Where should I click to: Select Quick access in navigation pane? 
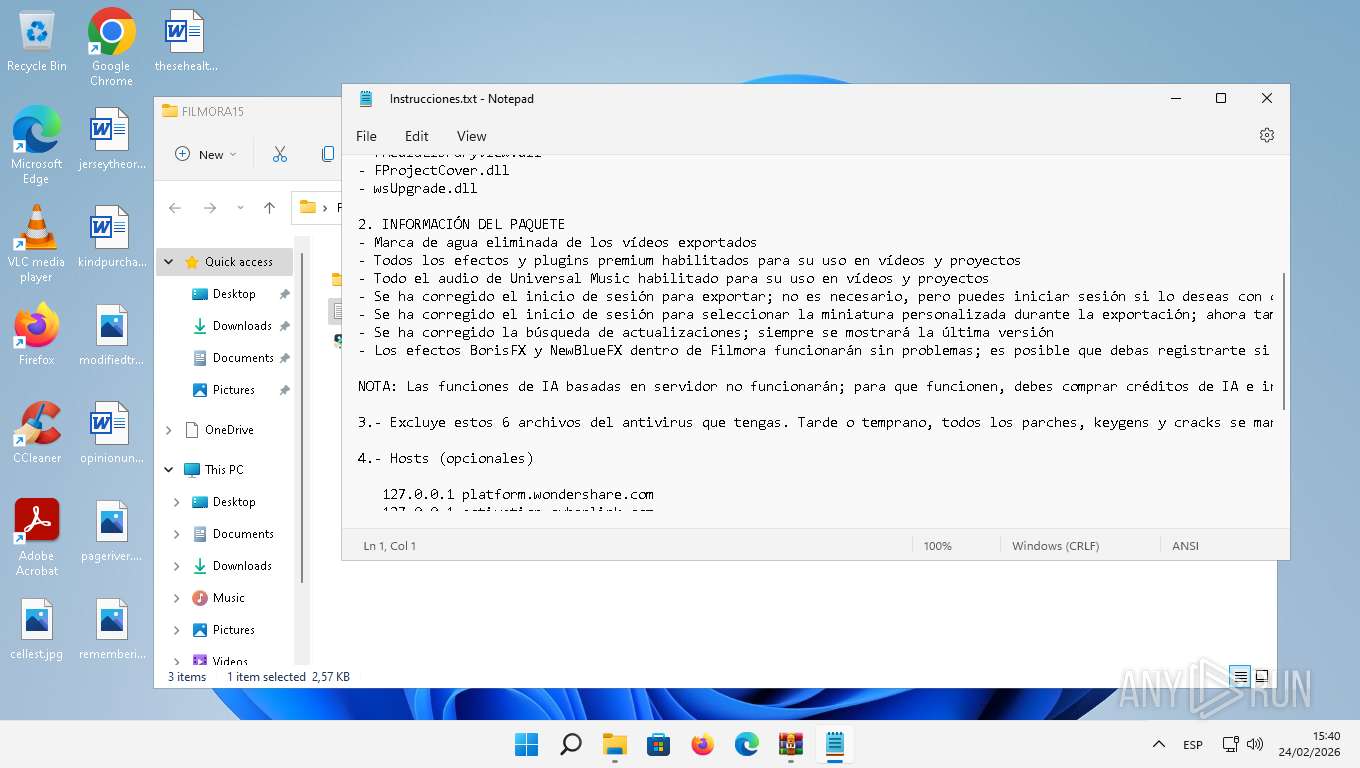(238, 262)
